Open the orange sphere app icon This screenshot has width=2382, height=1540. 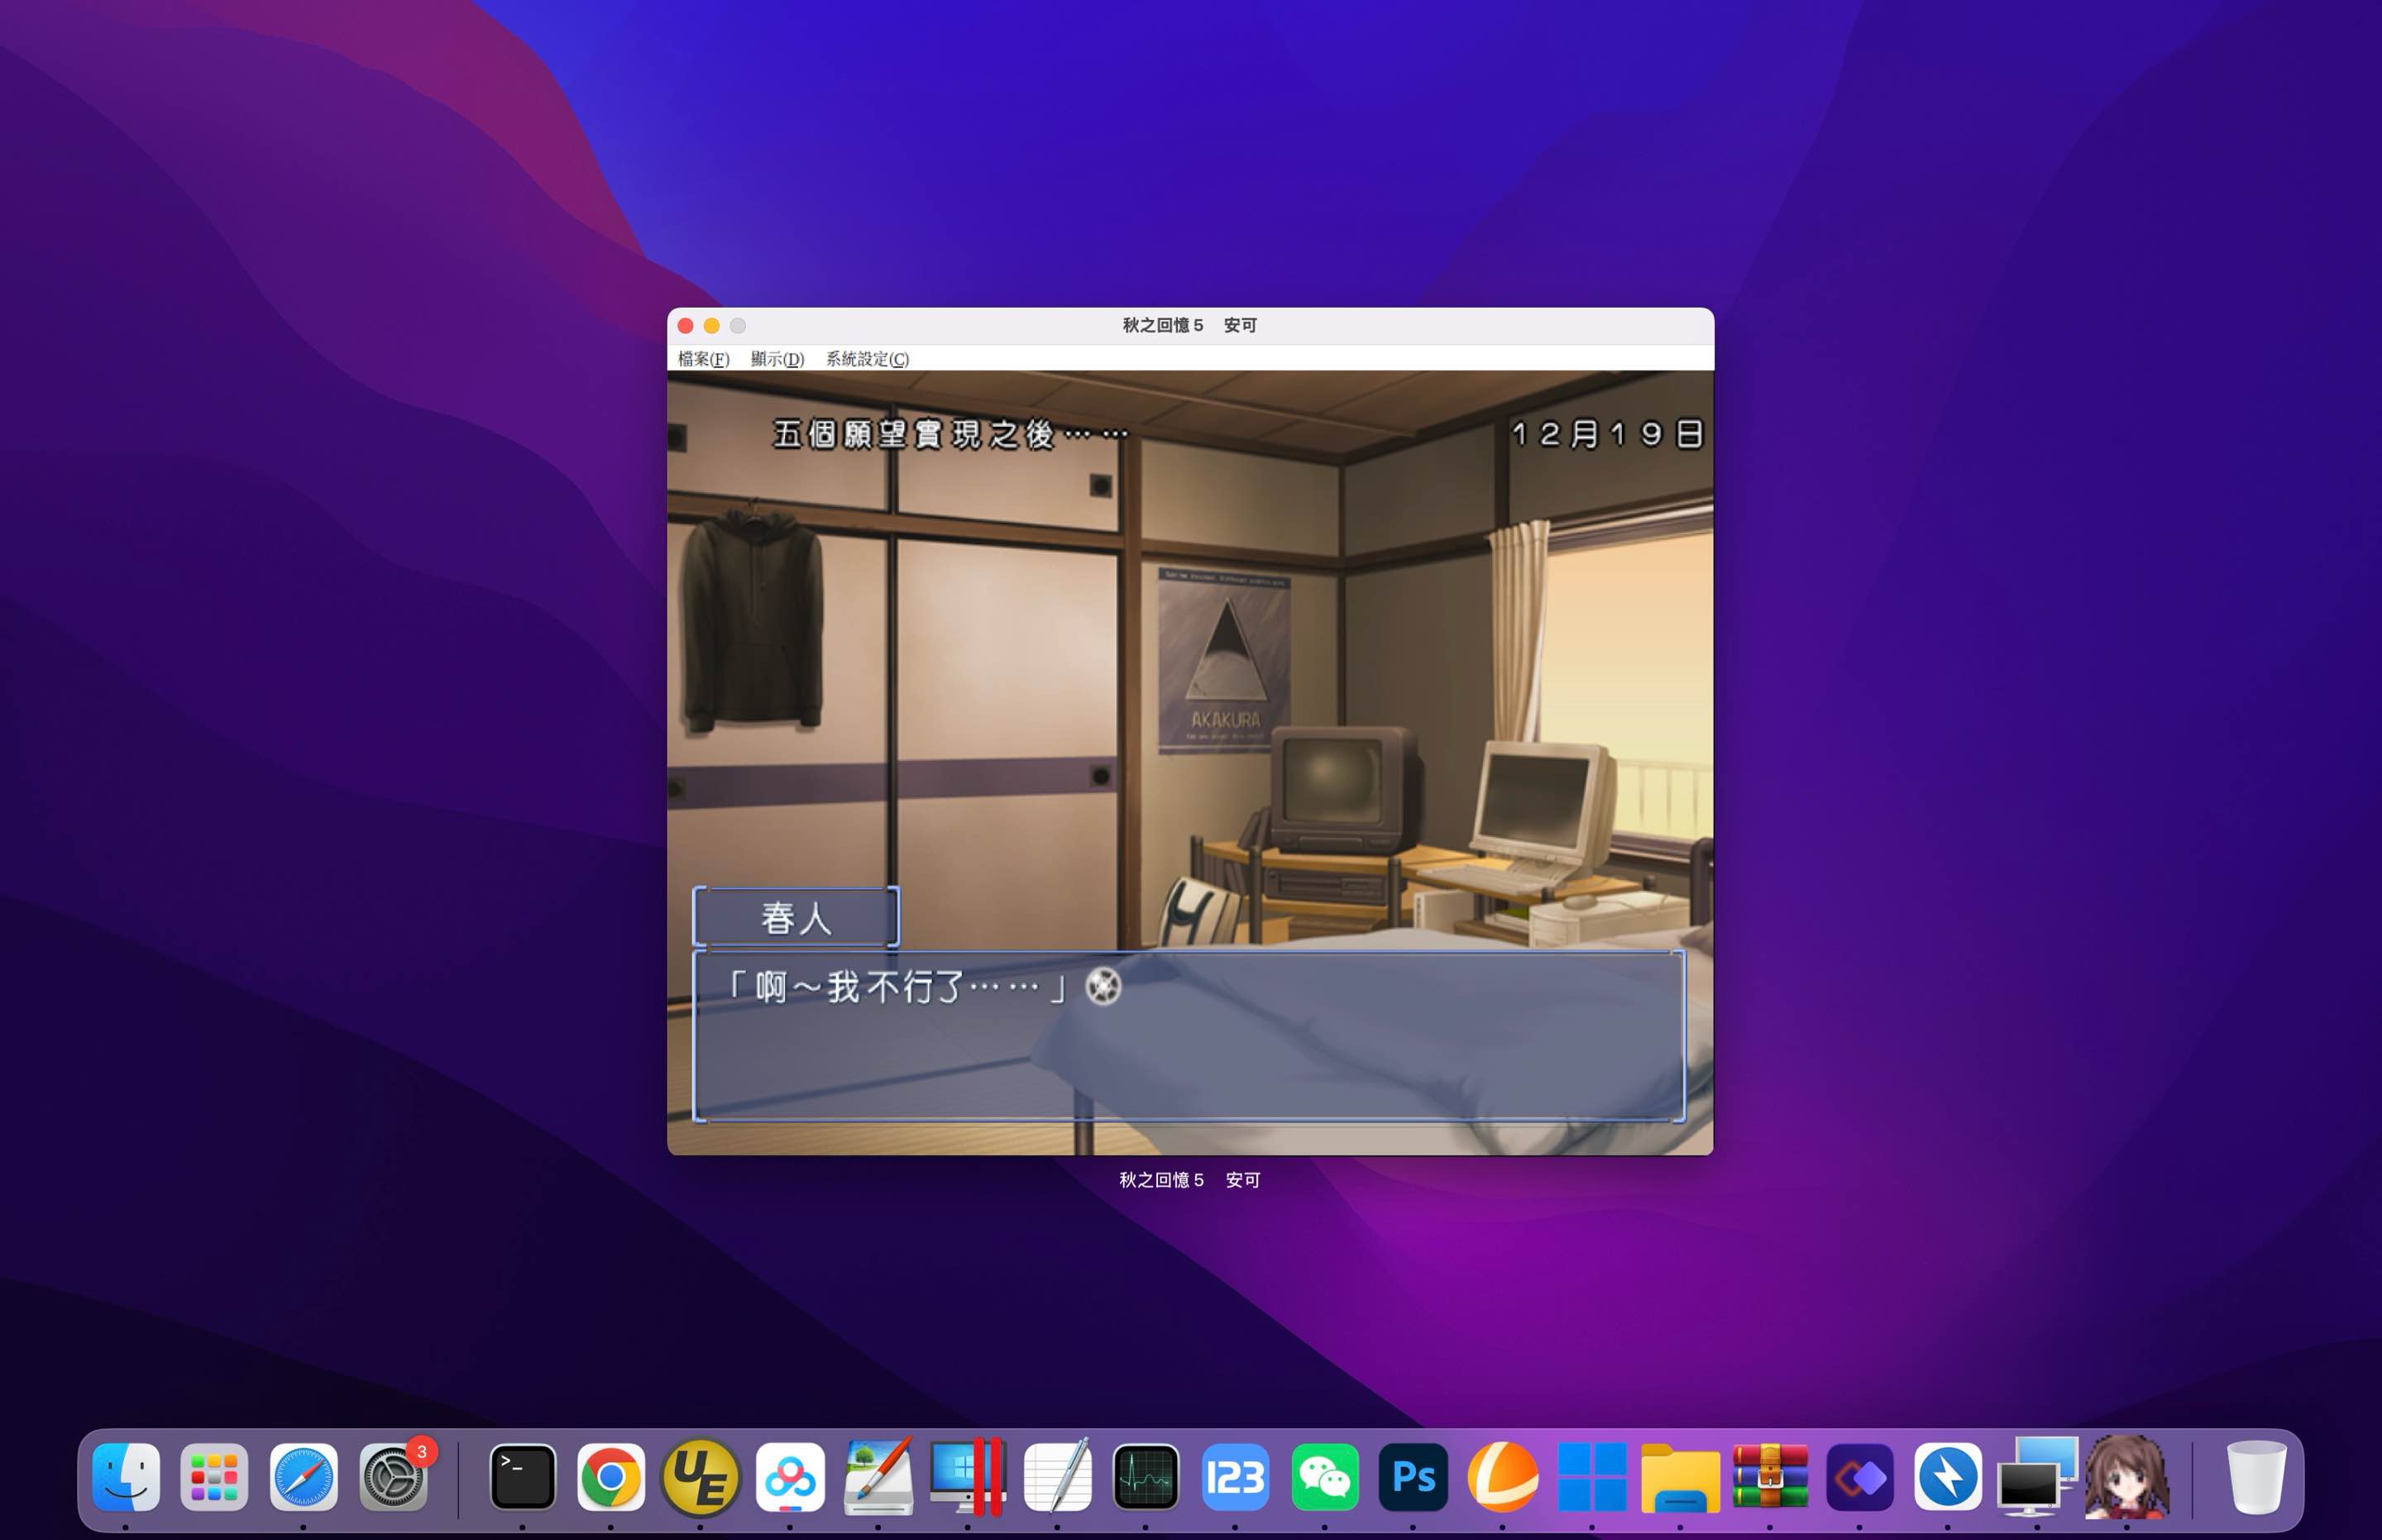click(1502, 1476)
